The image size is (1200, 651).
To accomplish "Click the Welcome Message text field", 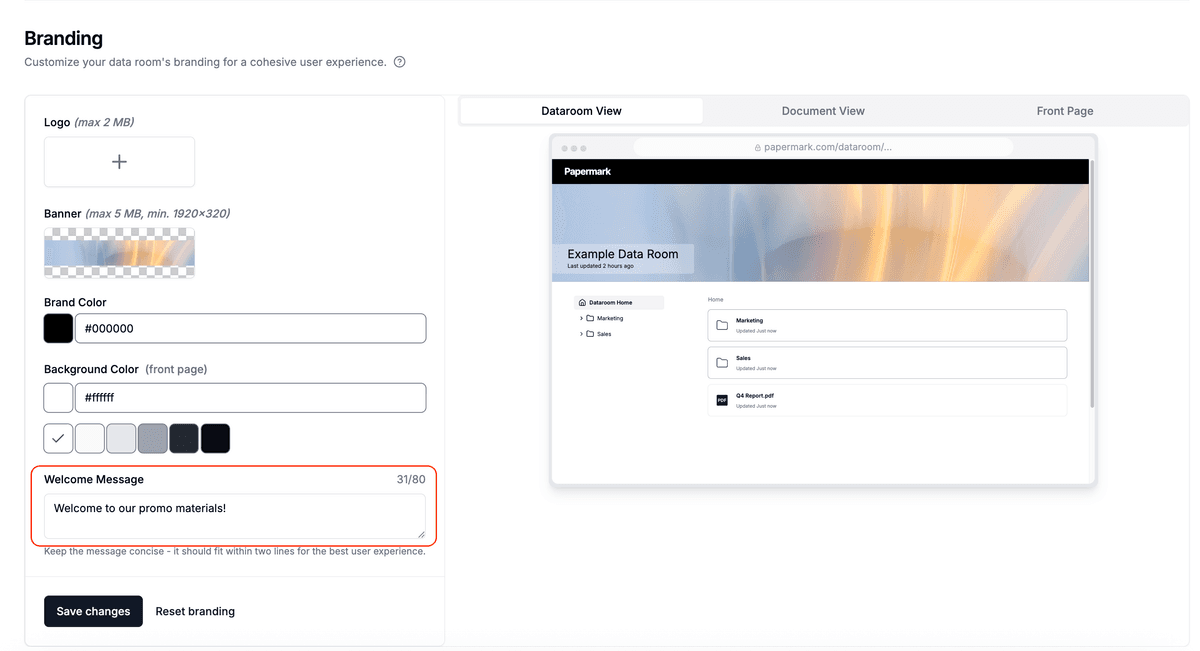I will (234, 516).
